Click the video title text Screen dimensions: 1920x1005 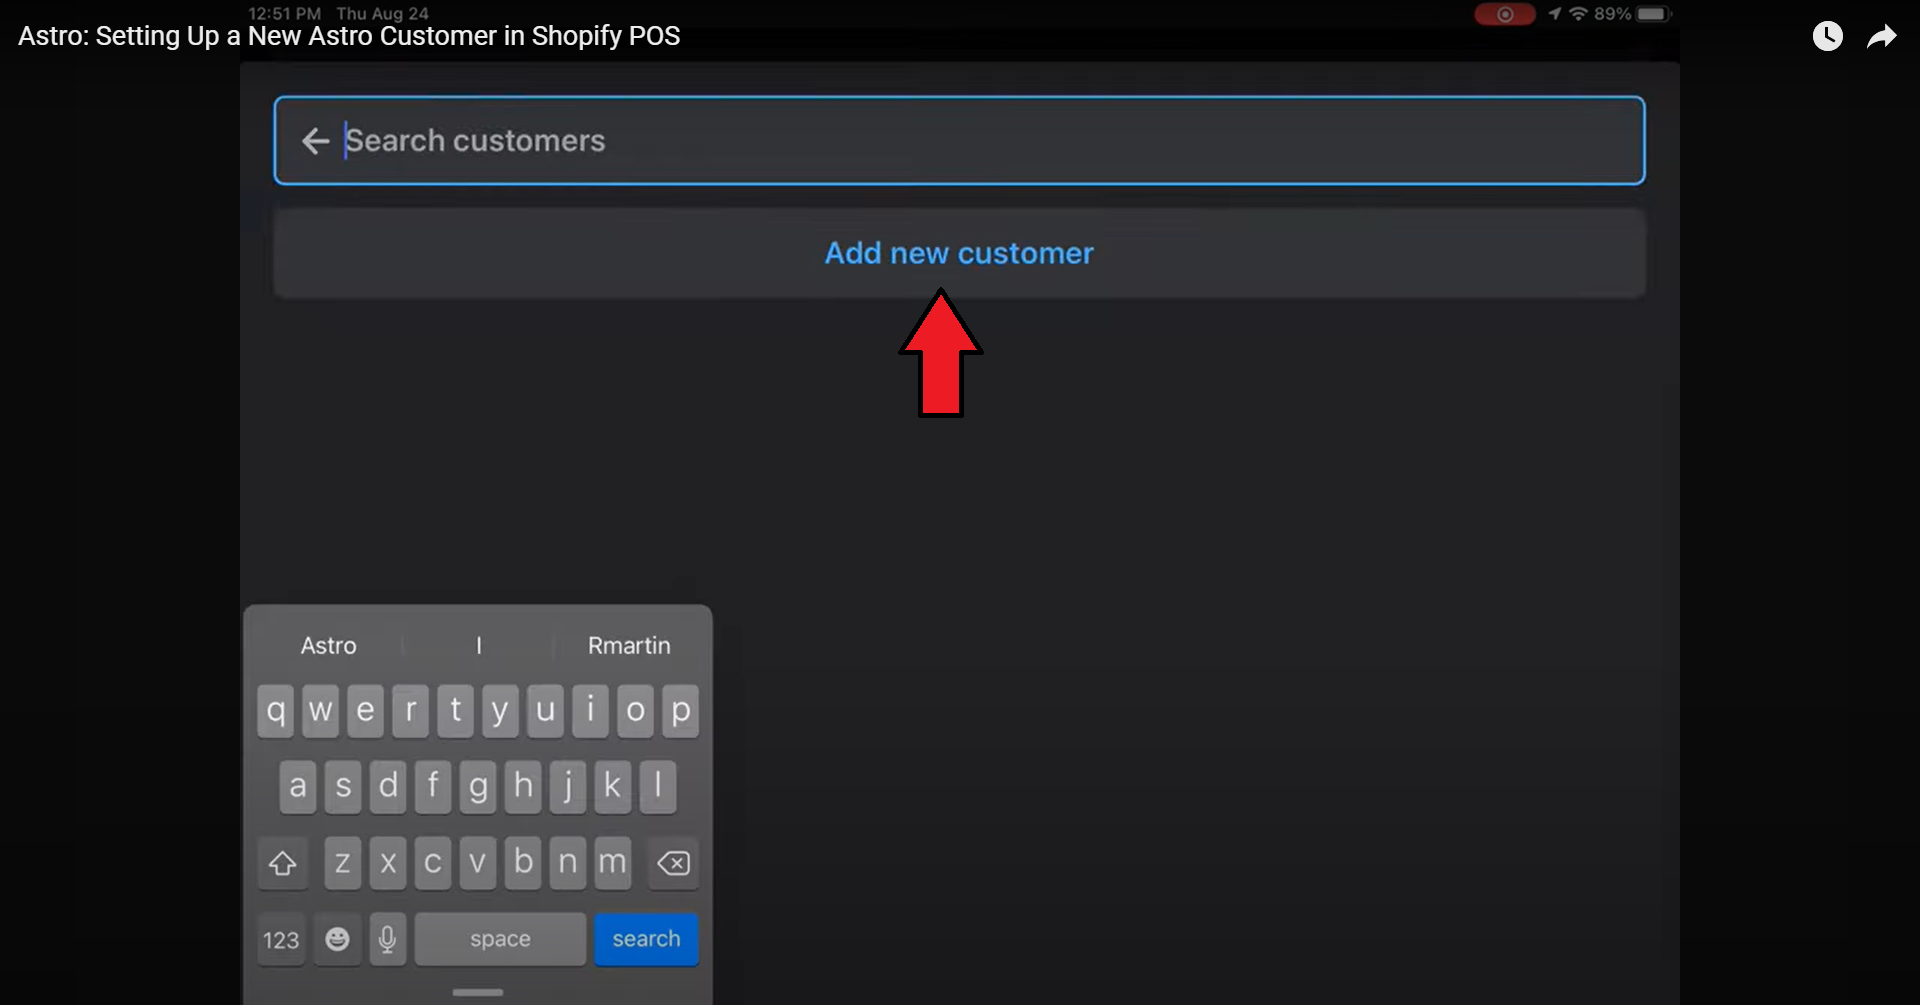(x=349, y=36)
